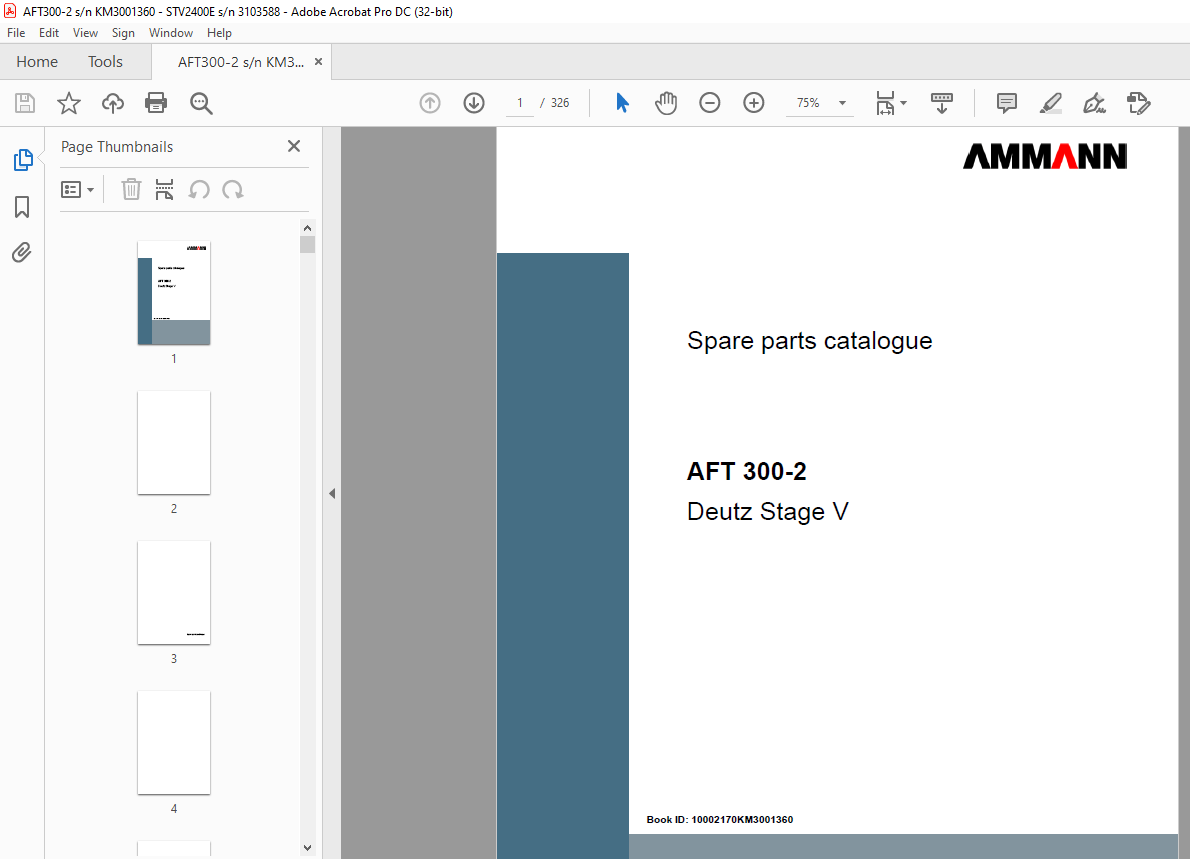Add a comment note icon
This screenshot has width=1190, height=859.
pyautogui.click(x=1006, y=103)
